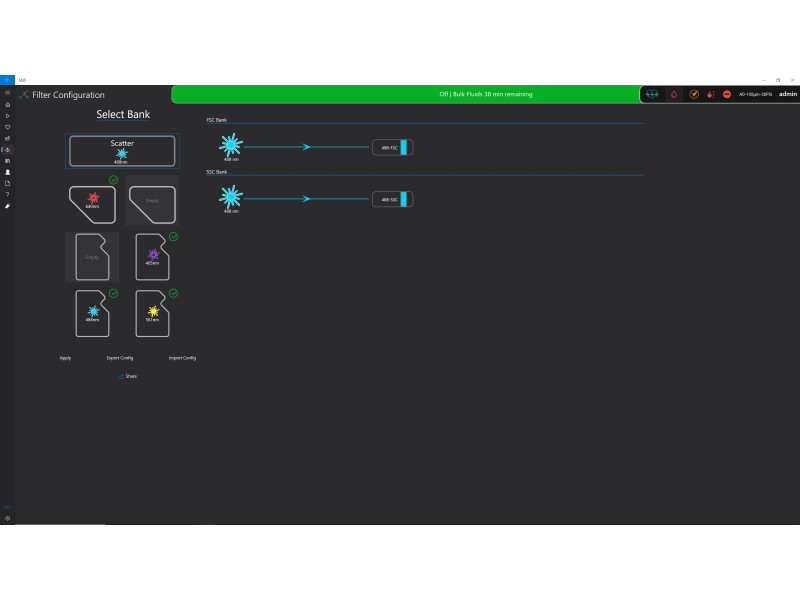
Task: Click the empty left-middle filter bank slot
Action: point(92,257)
